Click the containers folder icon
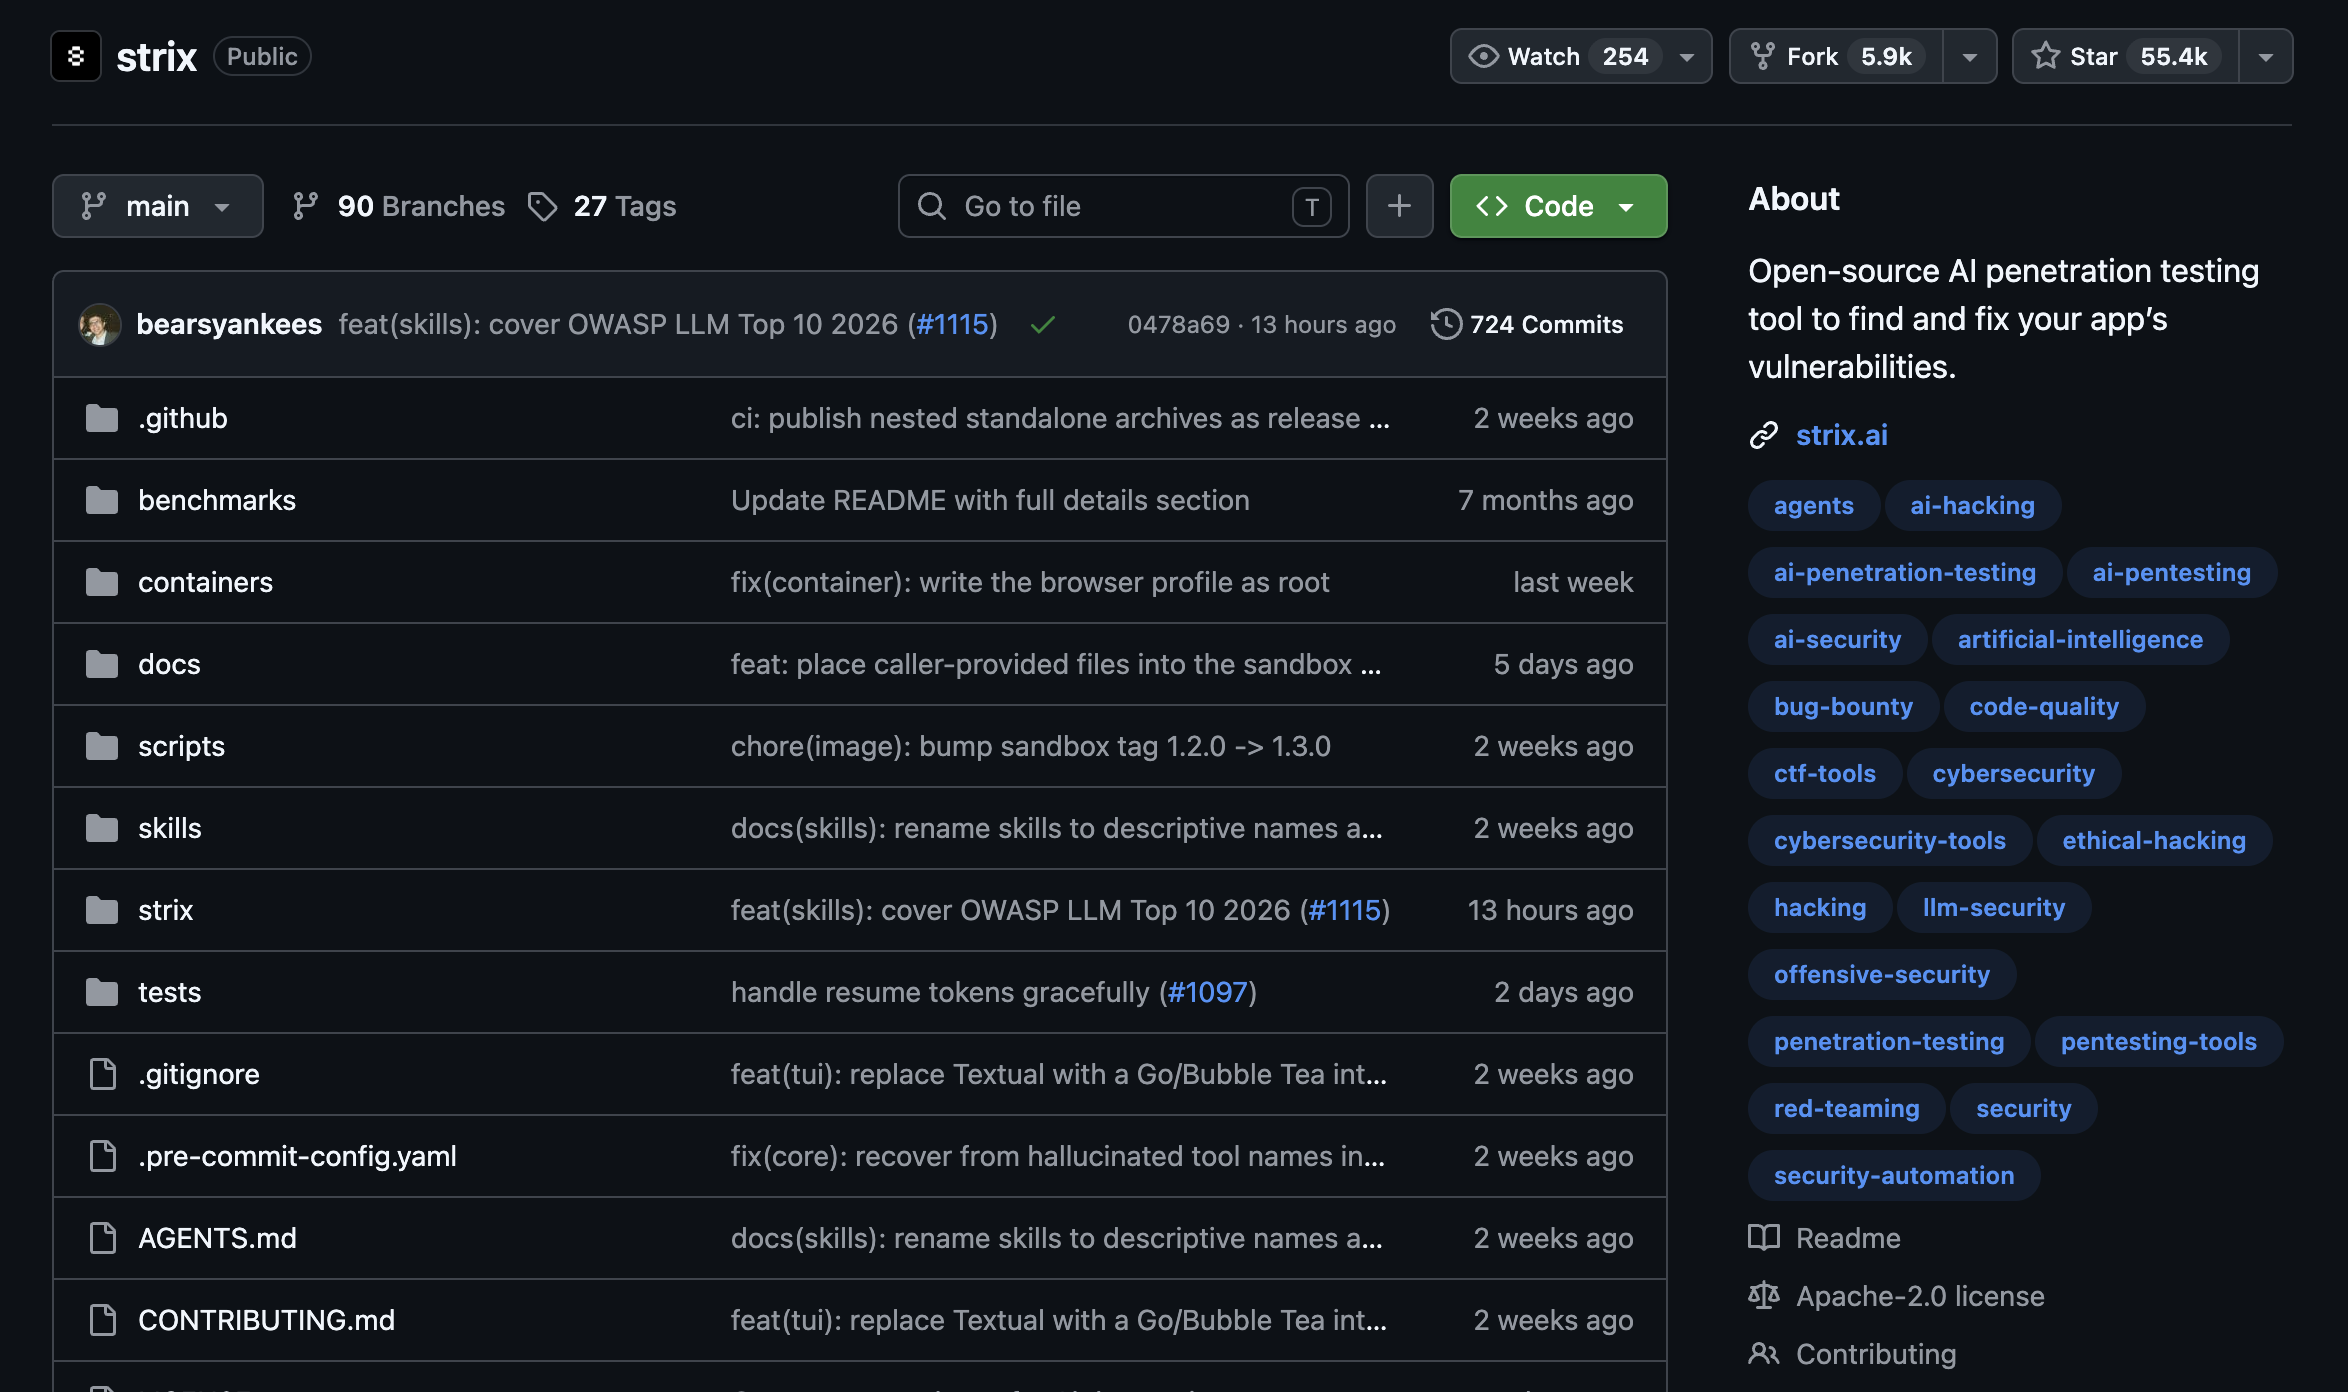Viewport: 2348px width, 1392px height. pos(102,582)
